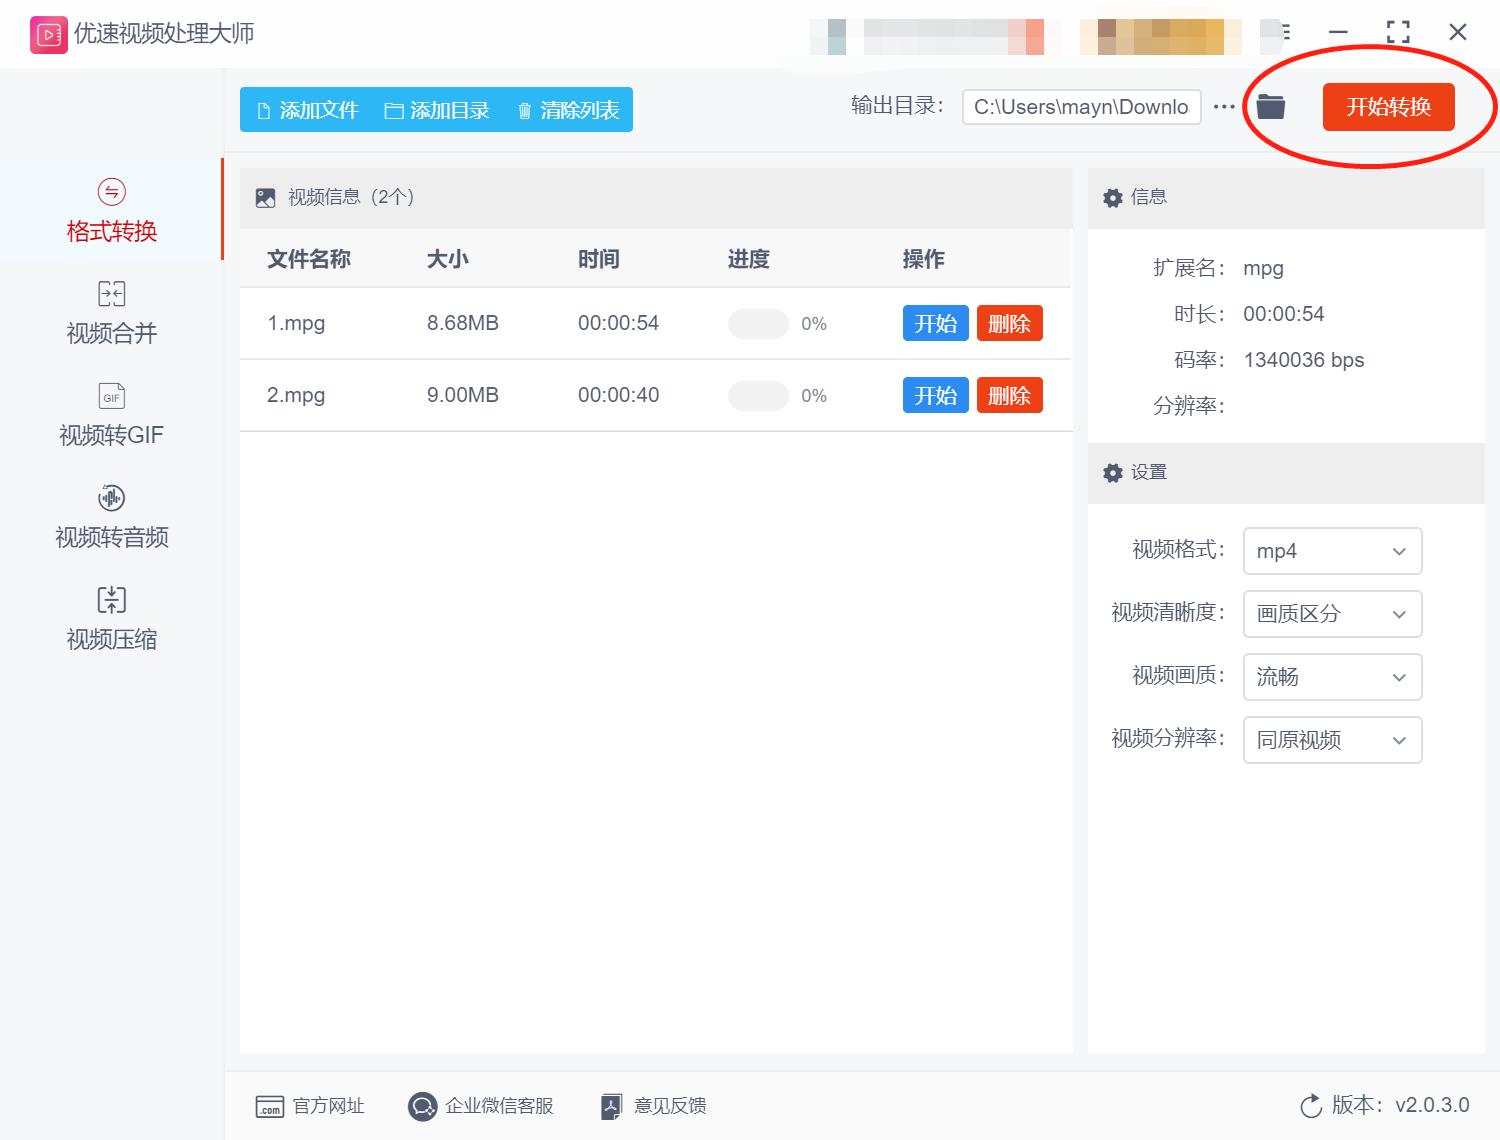Open the 视频格式 mp4 dropdown
The height and width of the screenshot is (1140, 1500).
1332,551
